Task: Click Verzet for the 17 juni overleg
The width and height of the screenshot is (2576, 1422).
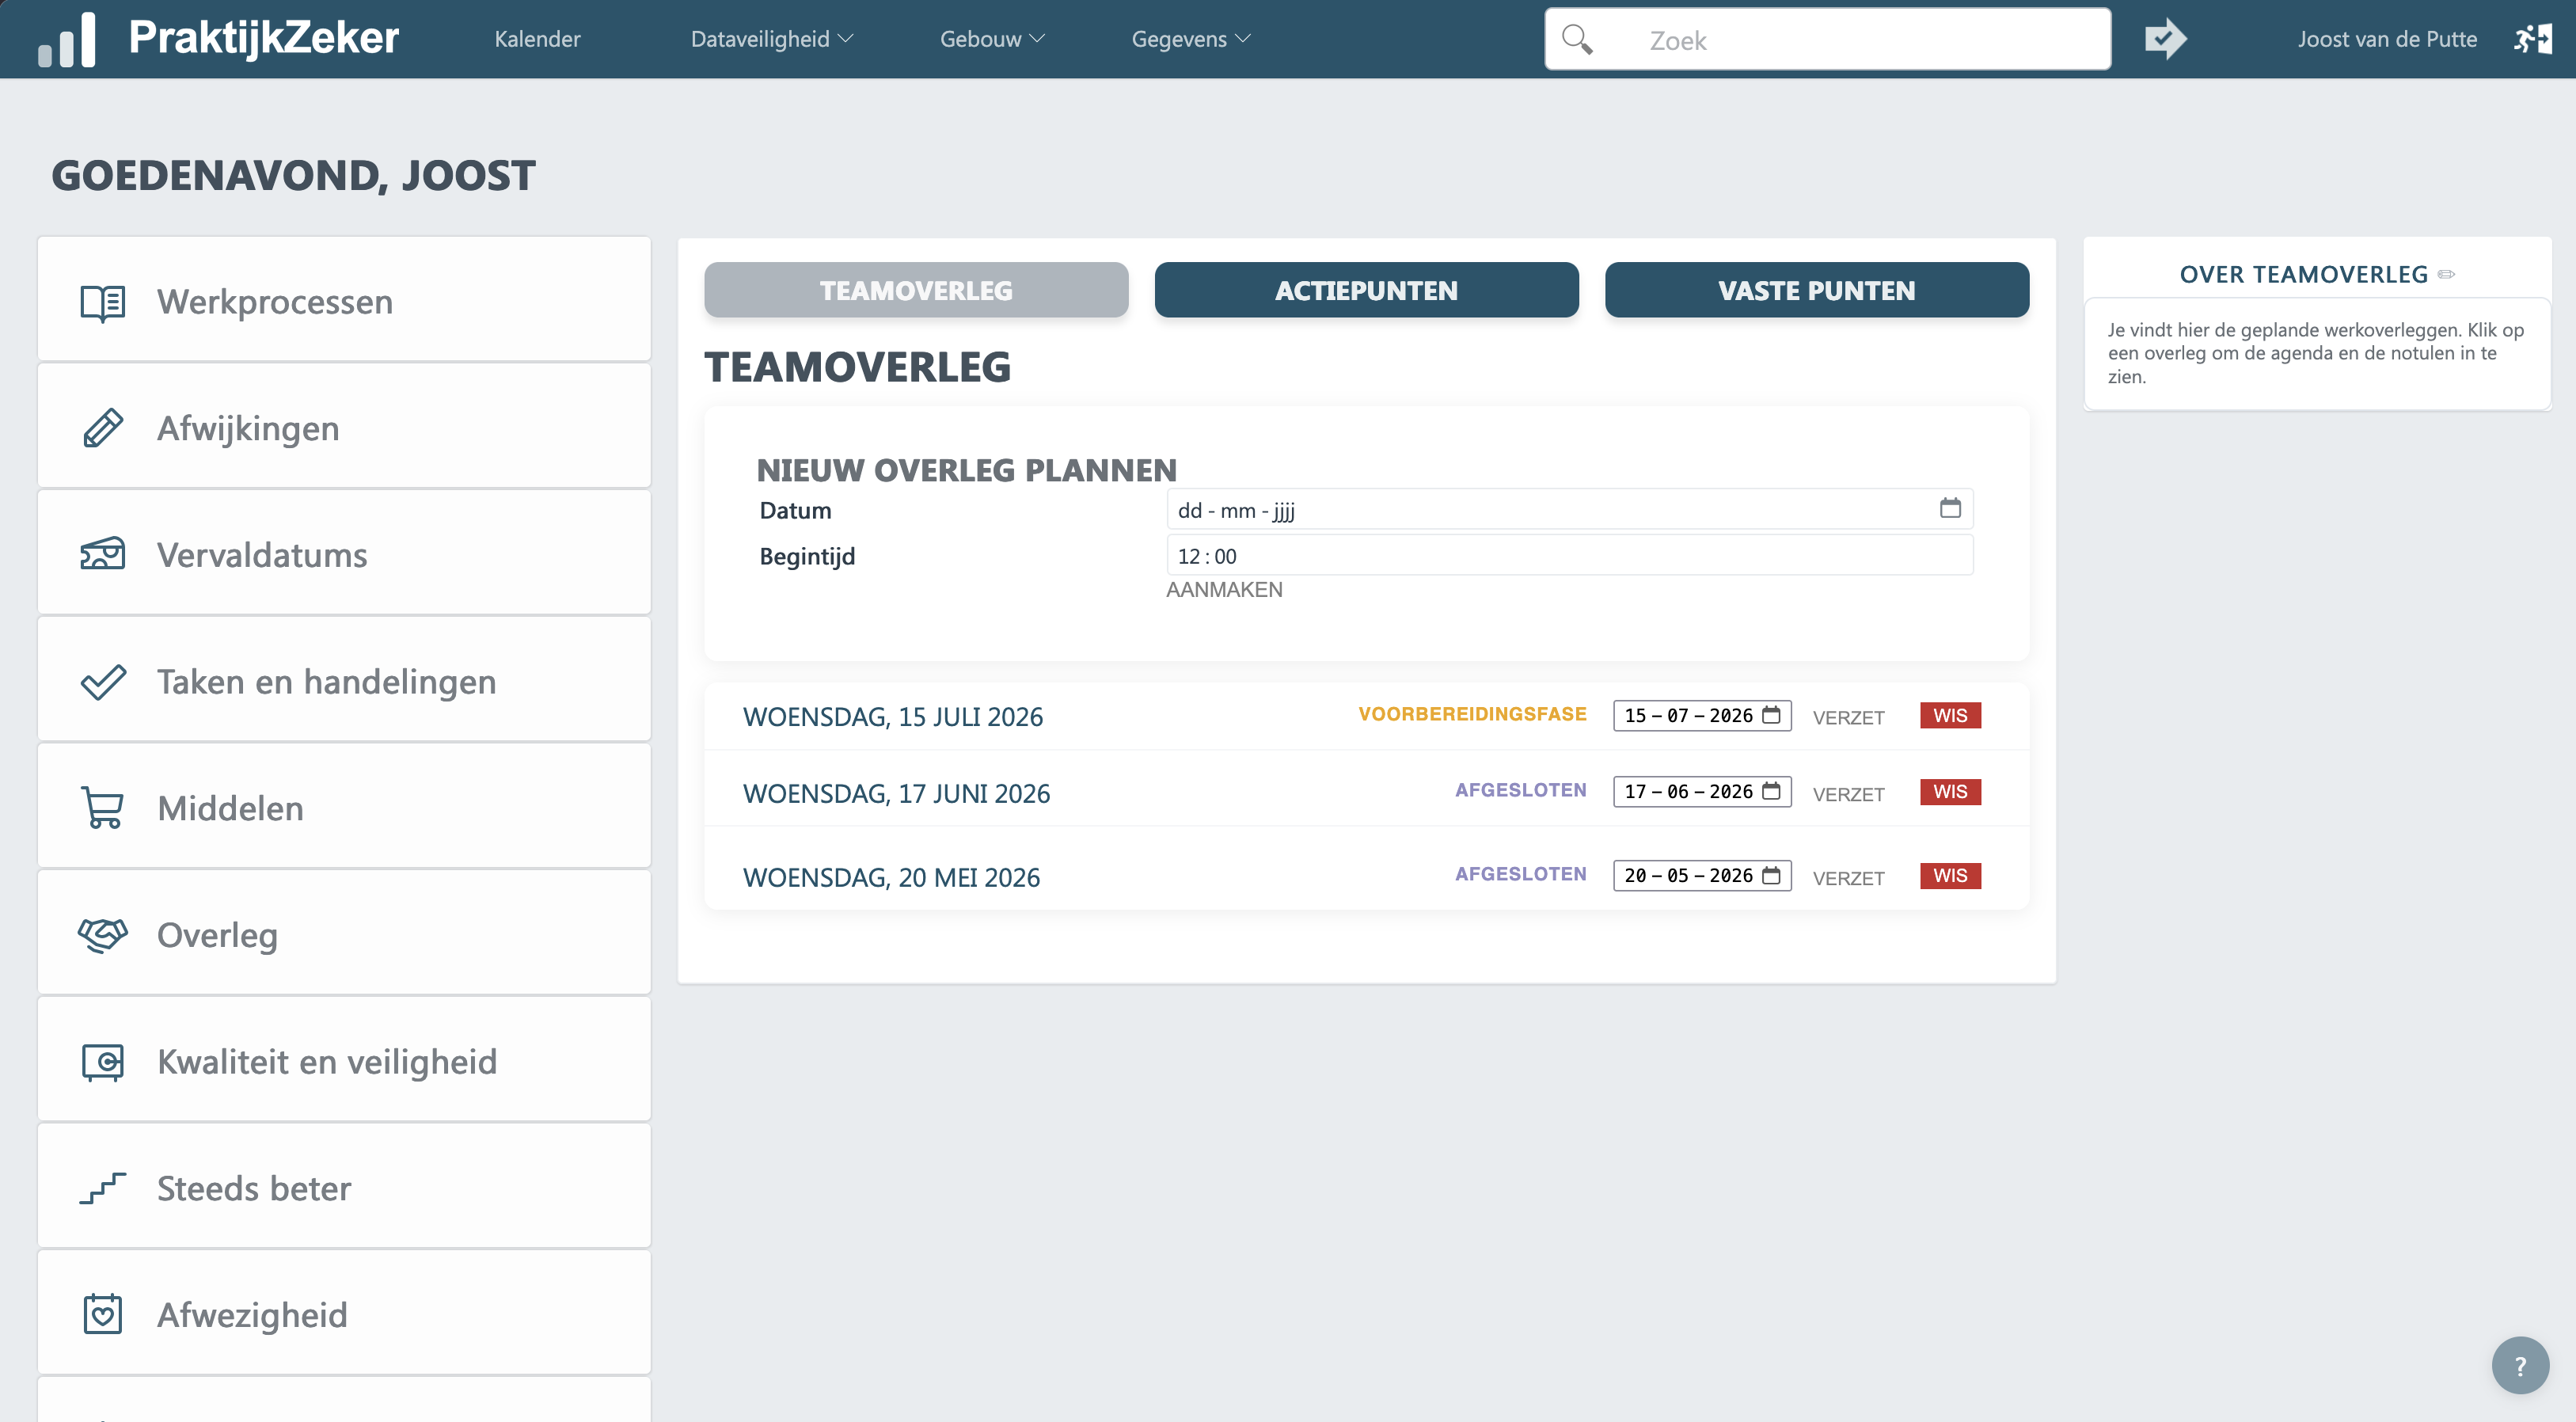Action: 1848,794
